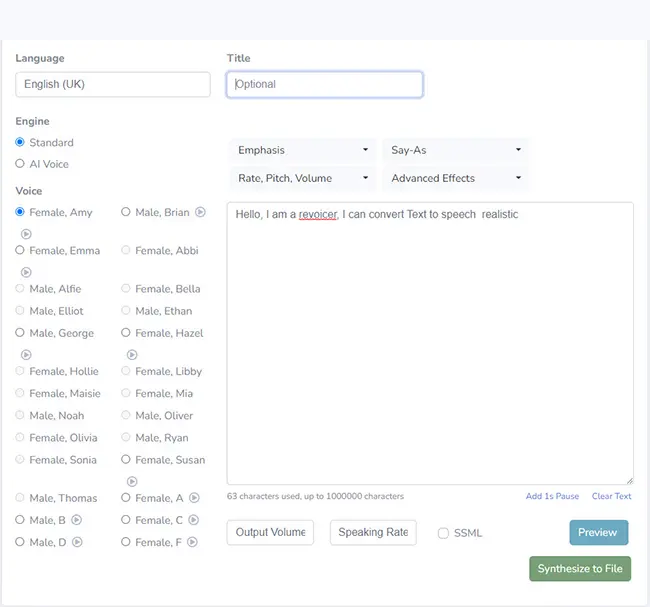Play the Female, F voice sample
The width and height of the screenshot is (650, 607).
coord(193,542)
